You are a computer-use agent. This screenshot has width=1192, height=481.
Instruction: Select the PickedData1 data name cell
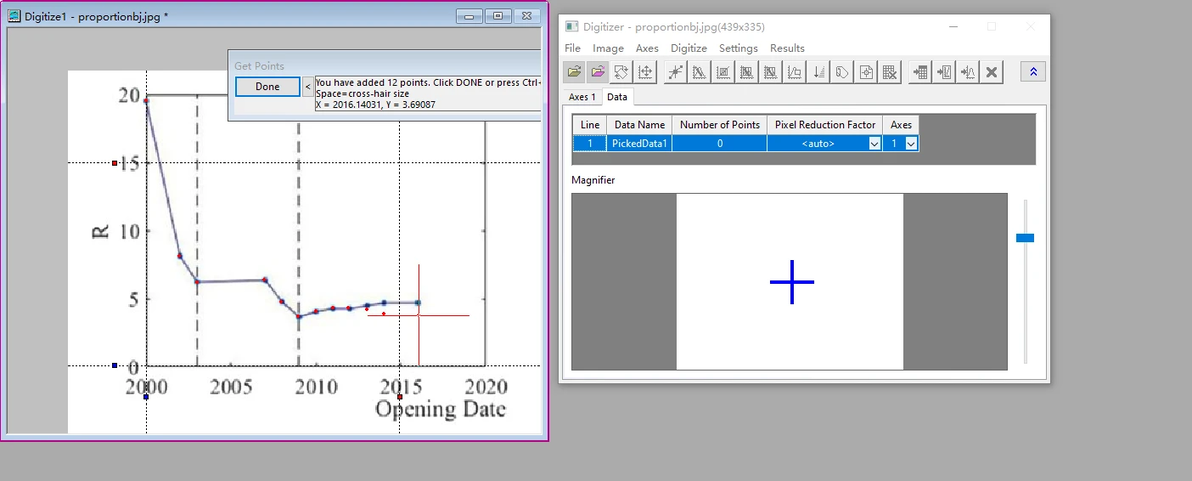tap(639, 143)
